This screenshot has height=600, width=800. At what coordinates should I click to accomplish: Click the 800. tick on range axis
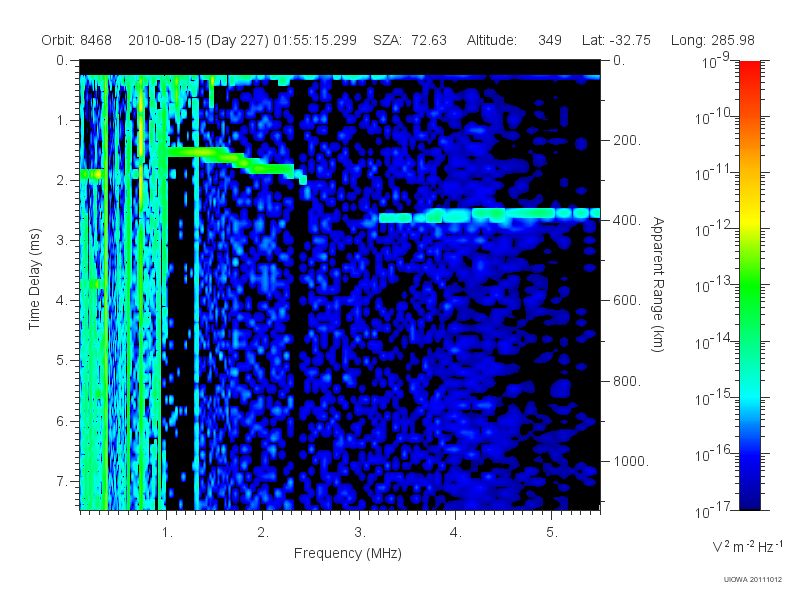click(x=627, y=381)
